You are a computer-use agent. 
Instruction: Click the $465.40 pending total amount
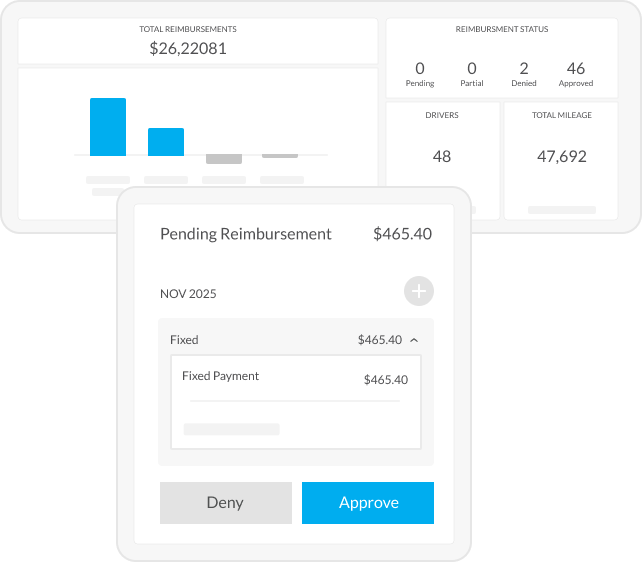[x=402, y=234]
